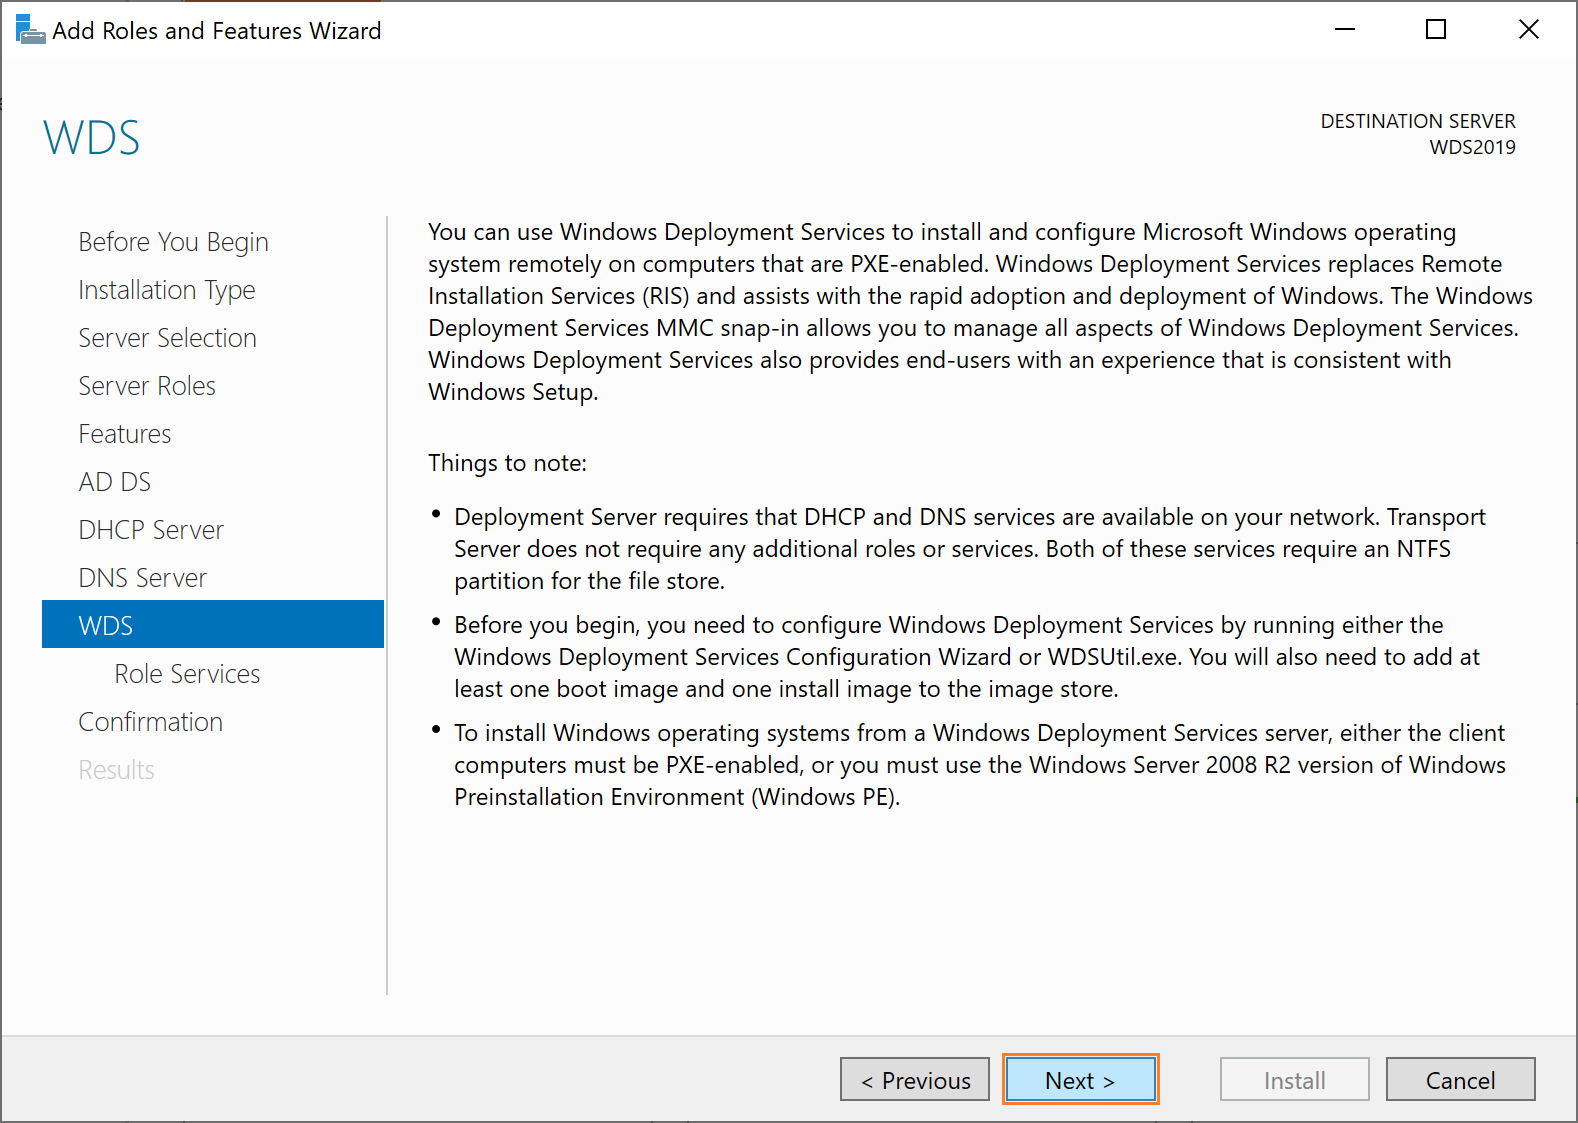Click Next to continue the wizard
Image resolution: width=1578 pixels, height=1123 pixels.
point(1080,1080)
